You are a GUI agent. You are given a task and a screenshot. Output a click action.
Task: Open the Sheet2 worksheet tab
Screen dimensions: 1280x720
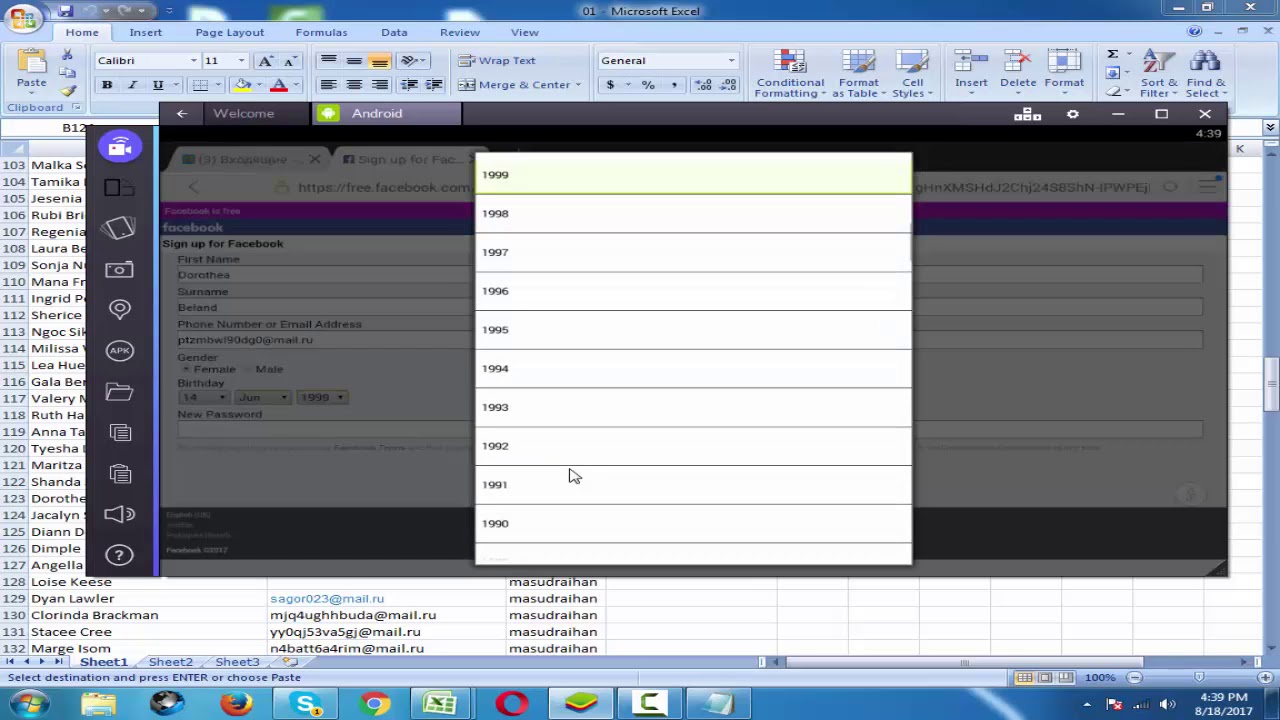coord(171,662)
